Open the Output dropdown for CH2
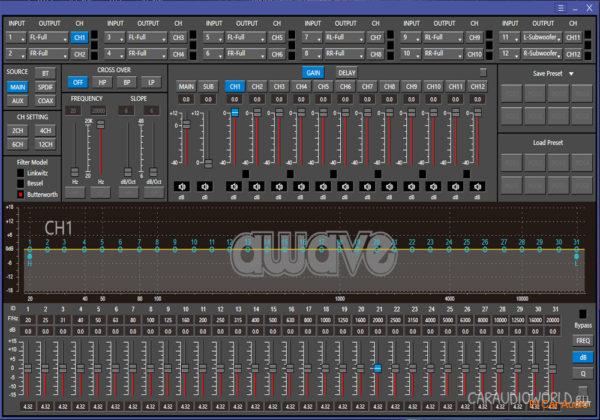The height and width of the screenshot is (420, 600). pyautogui.click(x=48, y=54)
